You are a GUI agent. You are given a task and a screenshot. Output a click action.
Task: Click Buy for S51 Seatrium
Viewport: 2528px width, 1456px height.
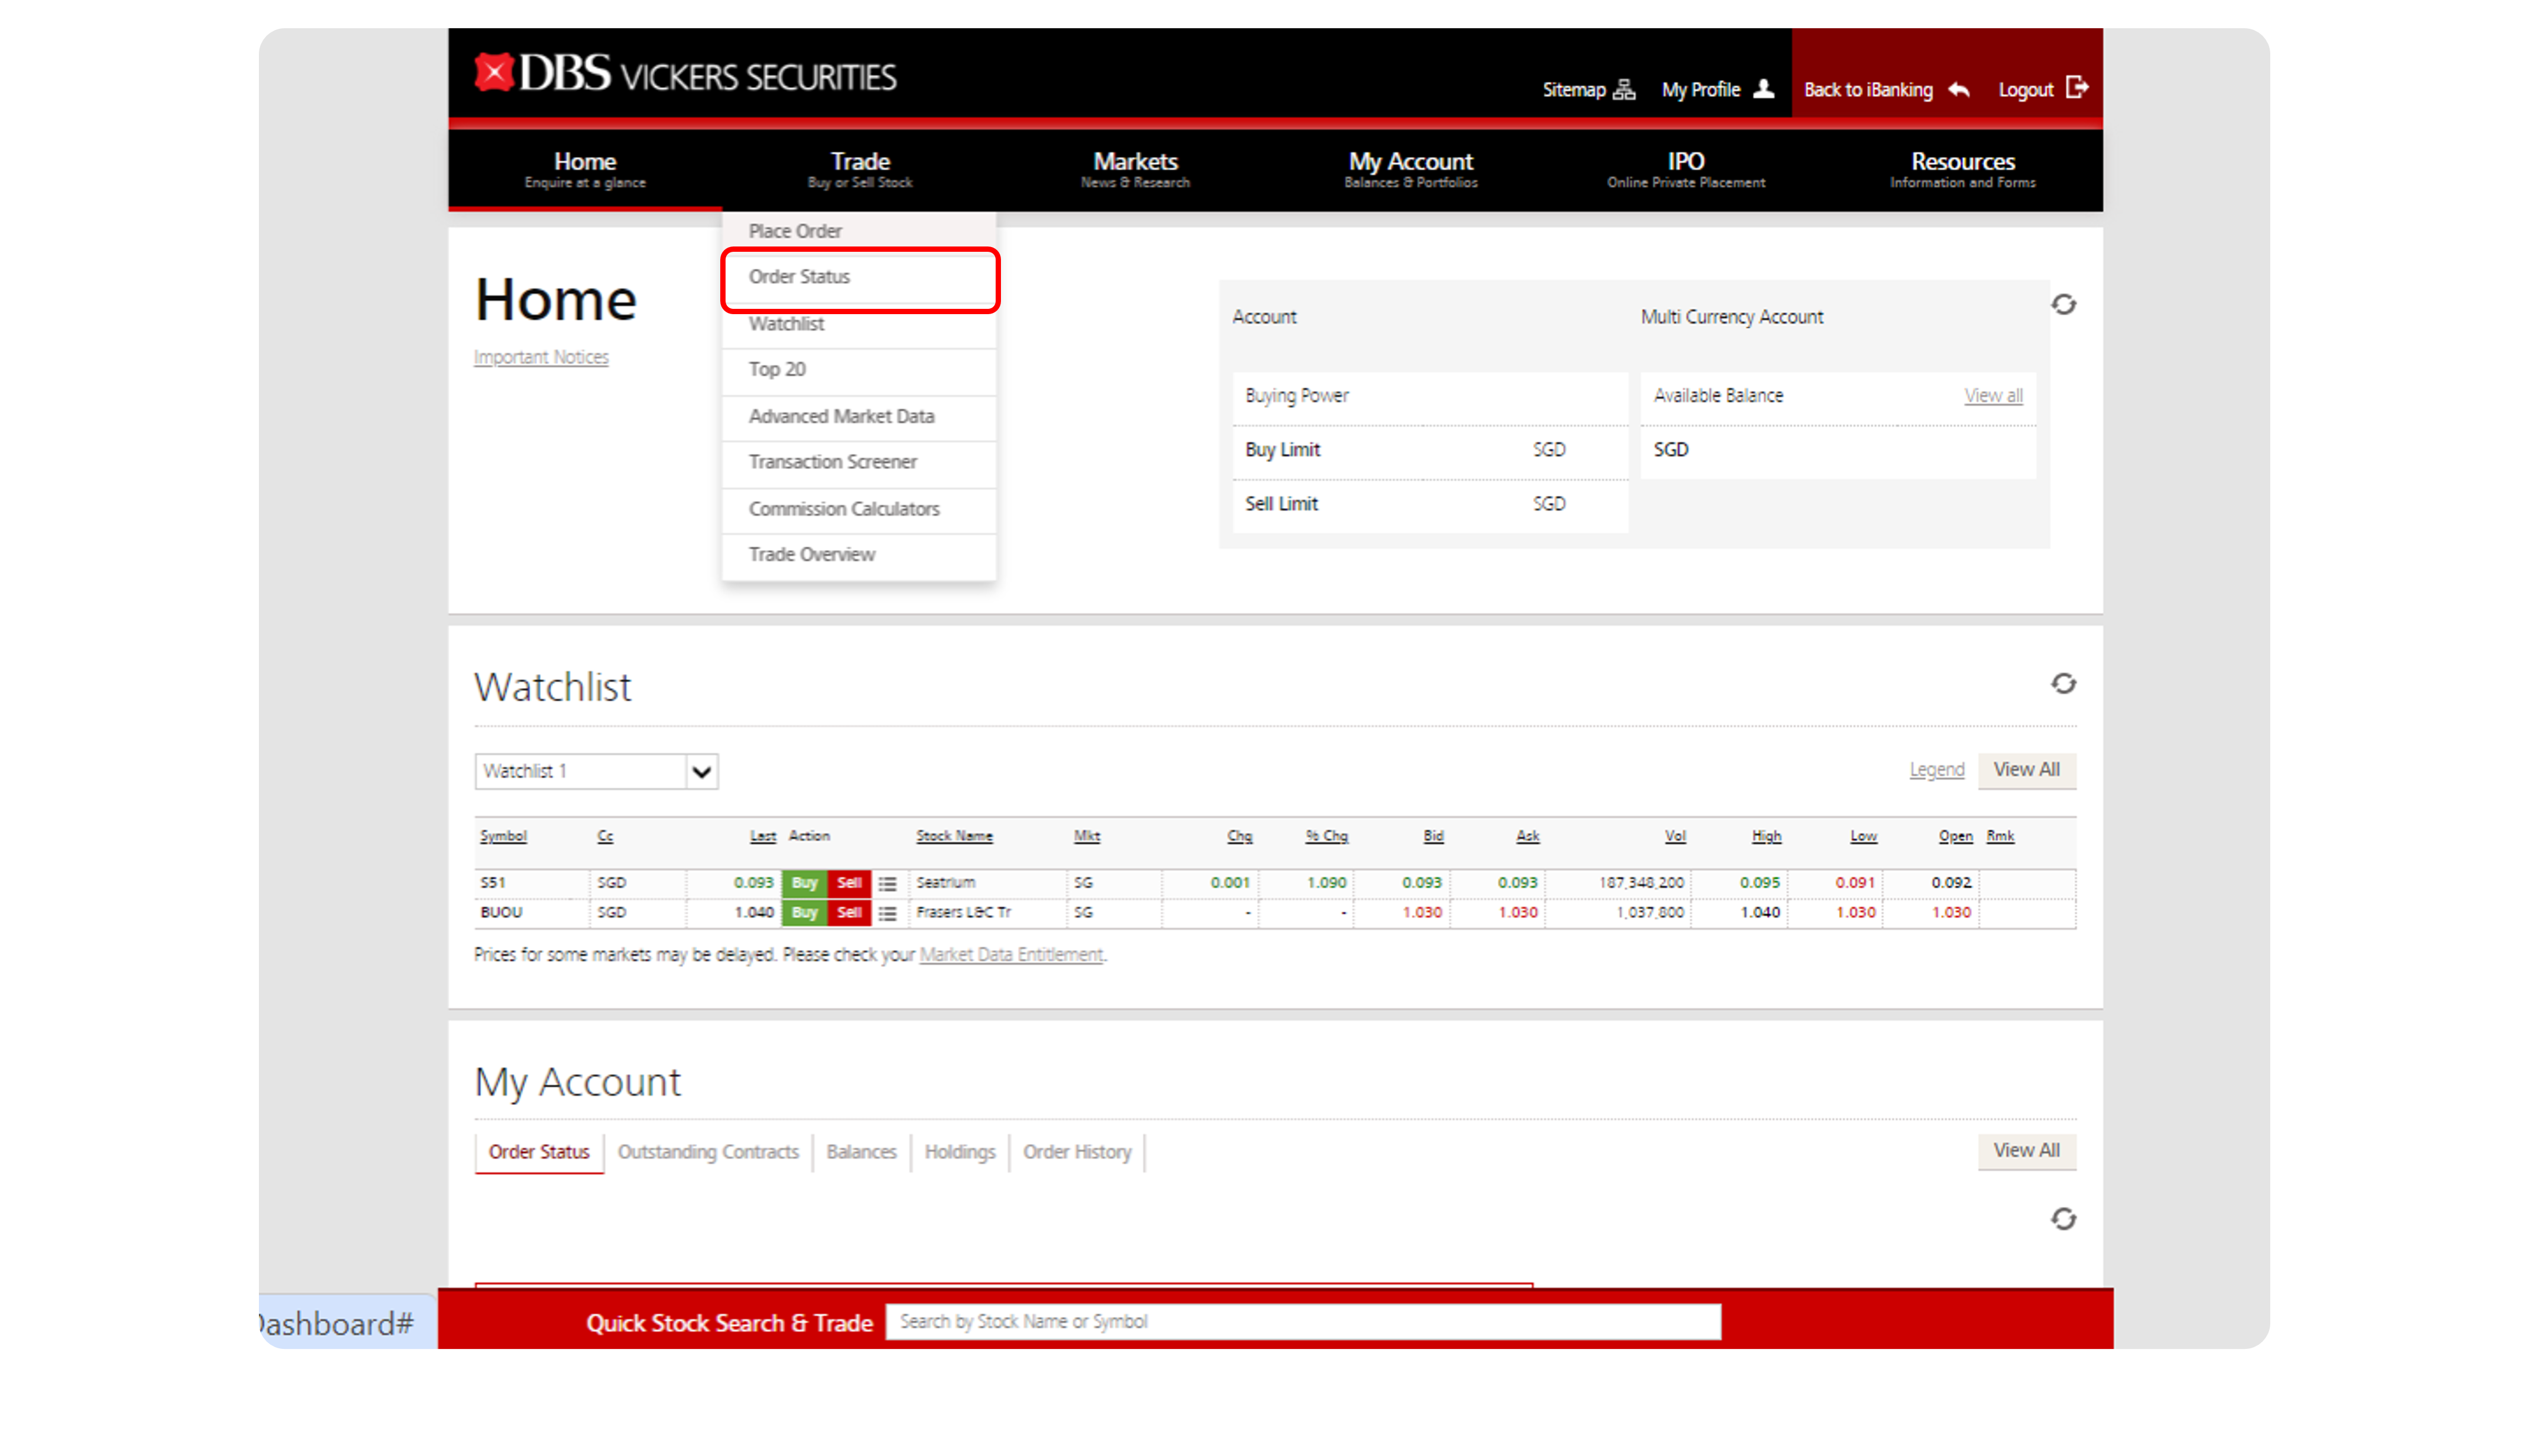tap(804, 883)
